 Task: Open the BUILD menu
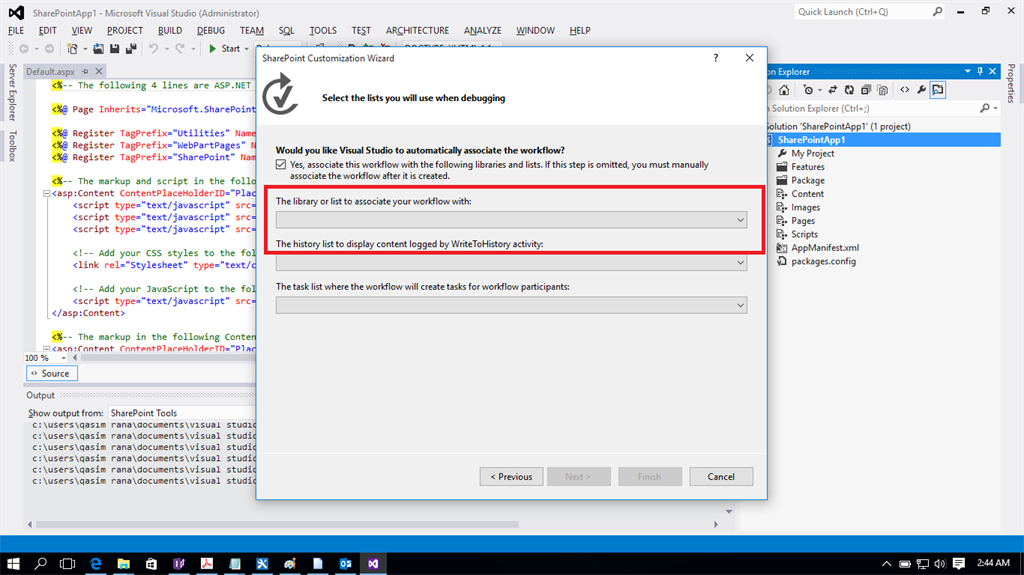click(x=170, y=31)
